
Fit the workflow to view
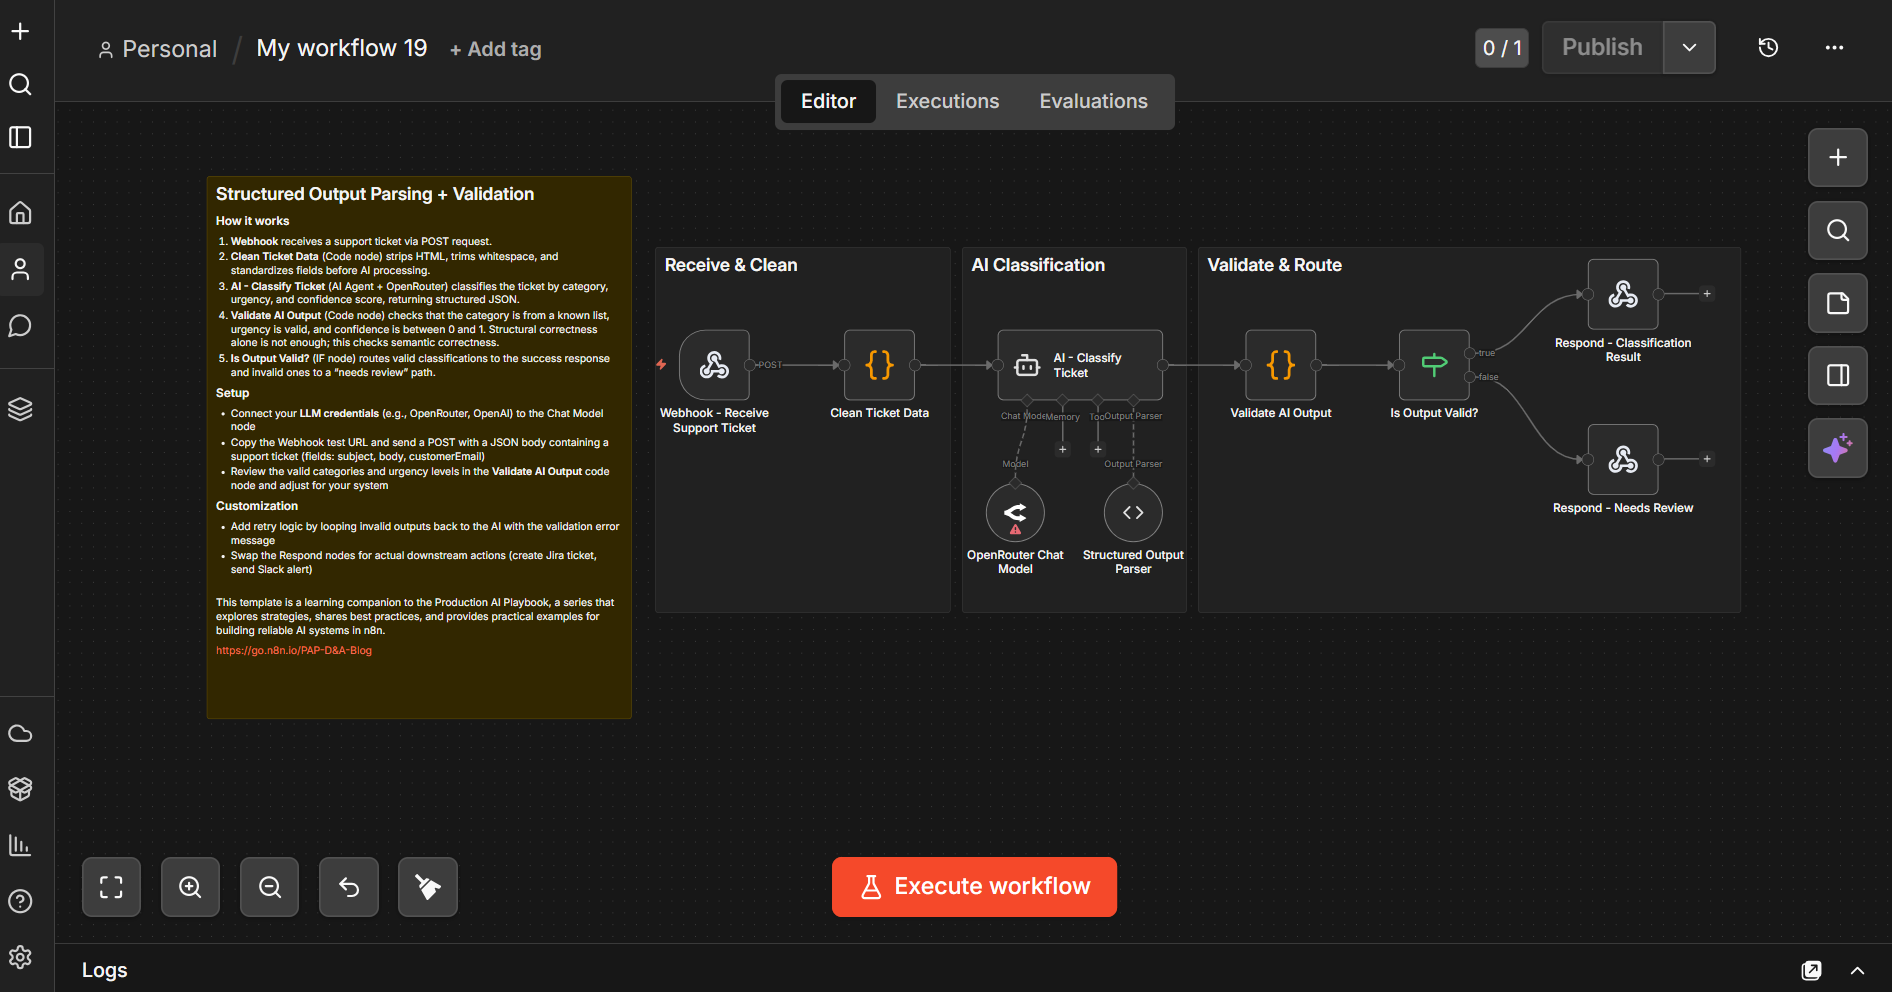click(x=111, y=887)
